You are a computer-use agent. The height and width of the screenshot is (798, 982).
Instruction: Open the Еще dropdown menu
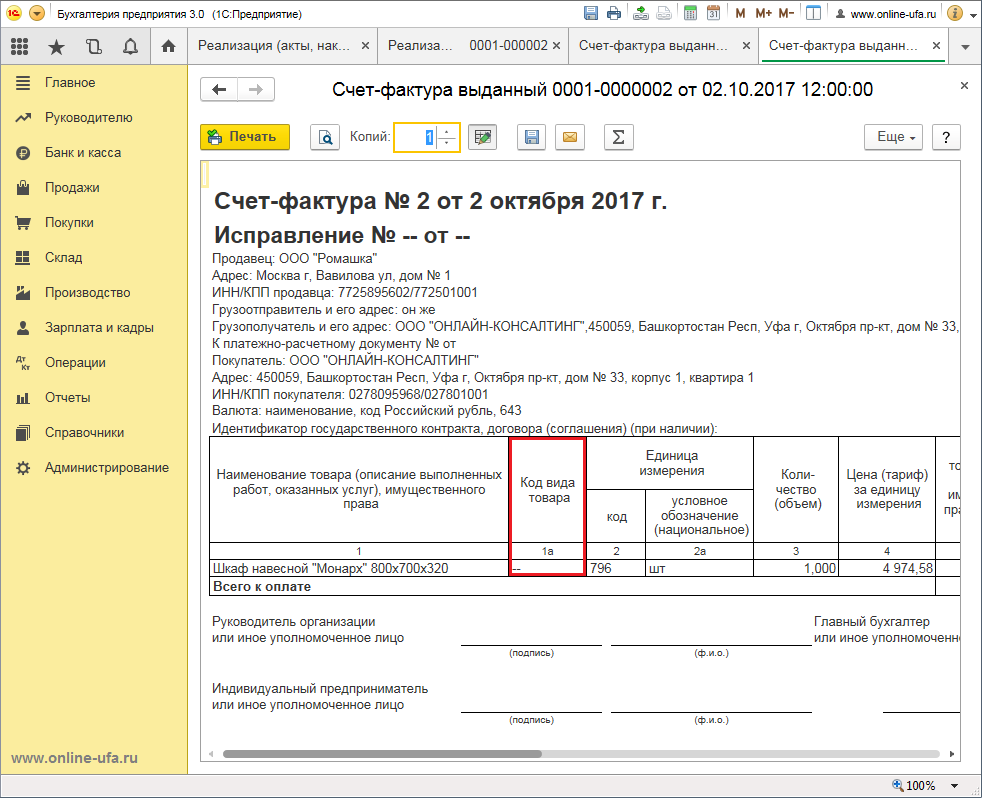pyautogui.click(x=894, y=137)
